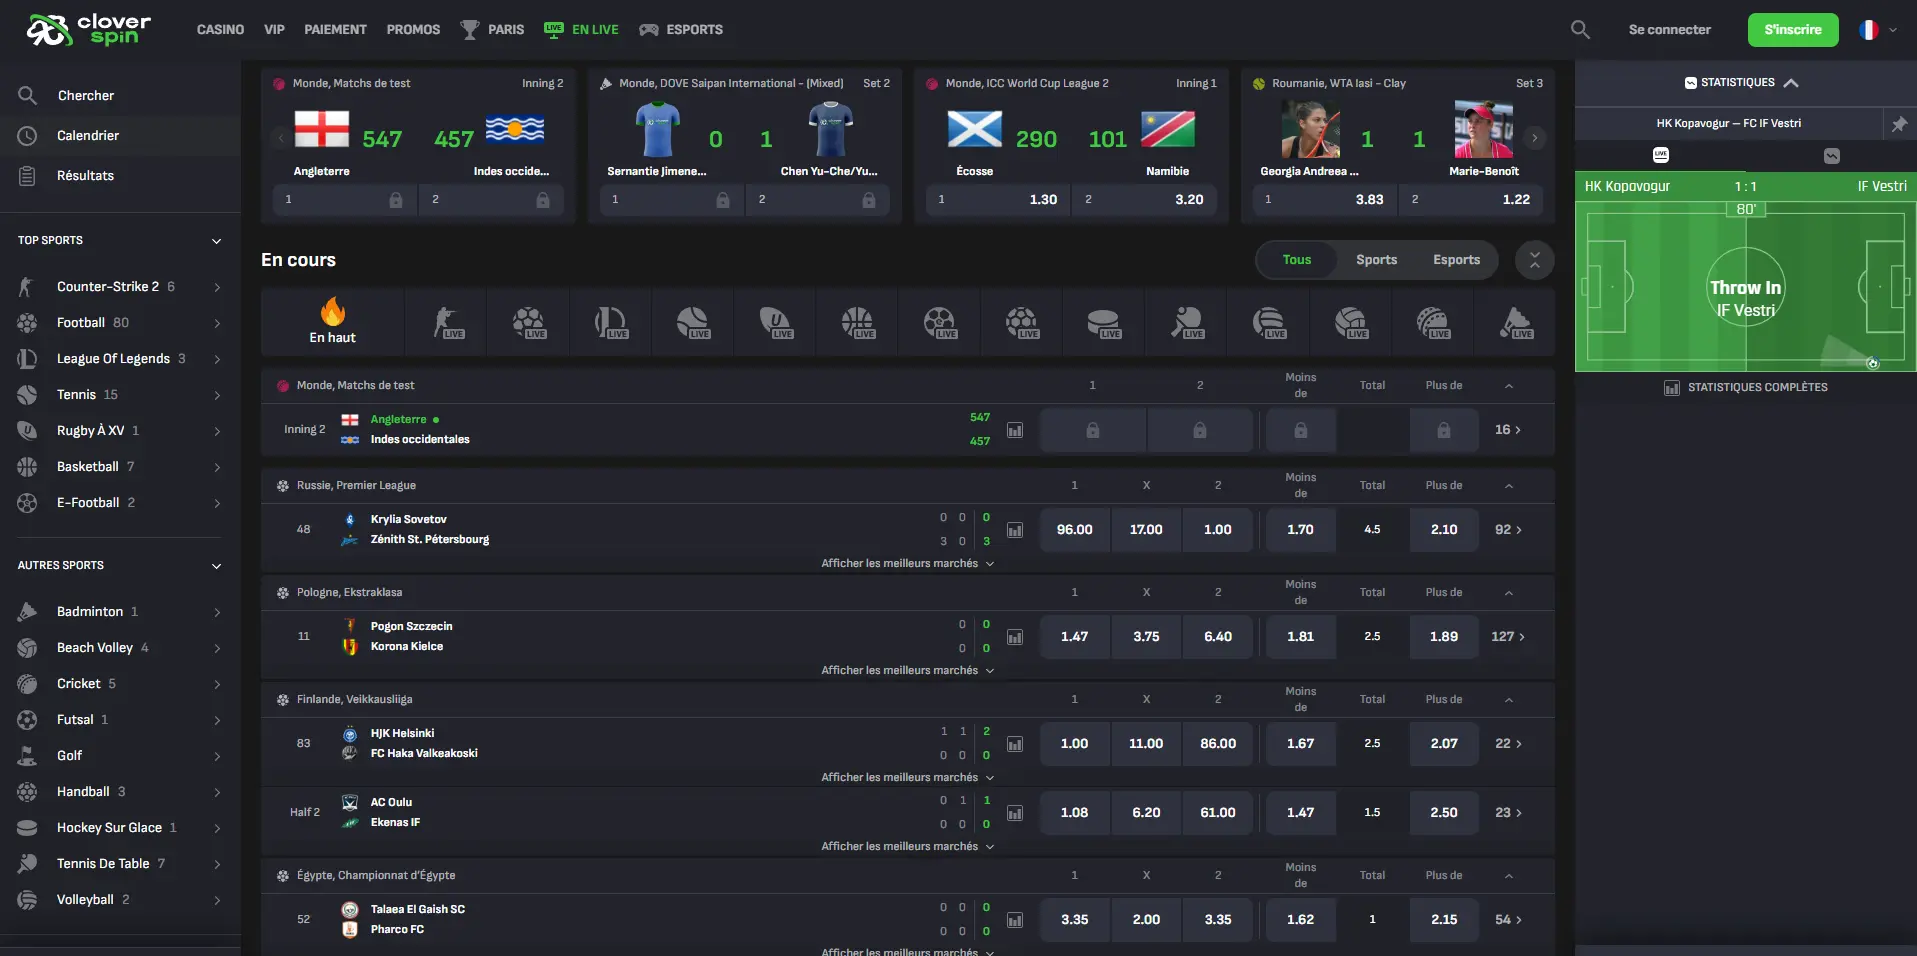This screenshot has width=1917, height=956.
Task: Expand best markets under AC Oulu match
Action: click(x=907, y=846)
